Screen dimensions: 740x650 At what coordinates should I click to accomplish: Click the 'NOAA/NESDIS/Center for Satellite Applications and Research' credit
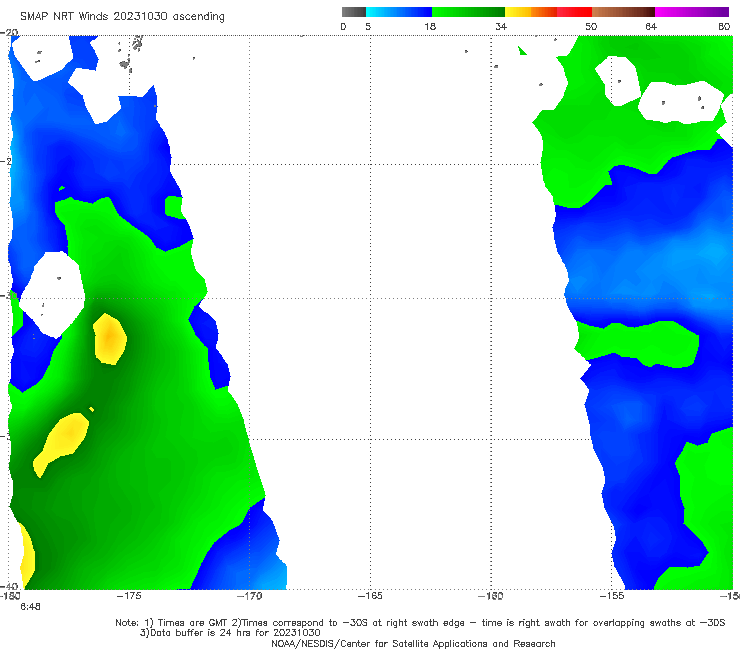coord(413,644)
